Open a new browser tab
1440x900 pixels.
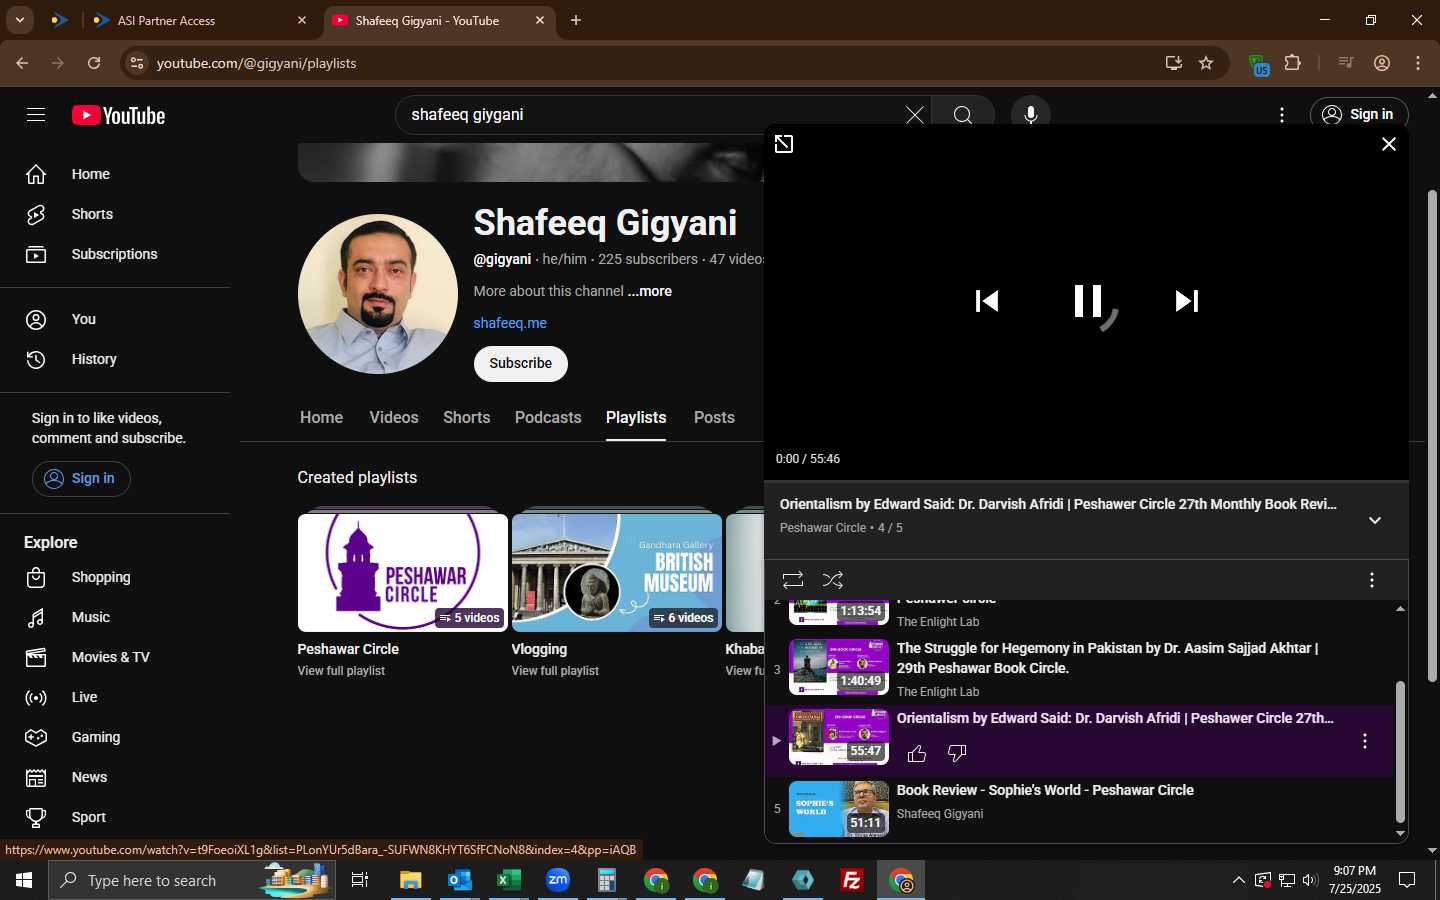576,20
